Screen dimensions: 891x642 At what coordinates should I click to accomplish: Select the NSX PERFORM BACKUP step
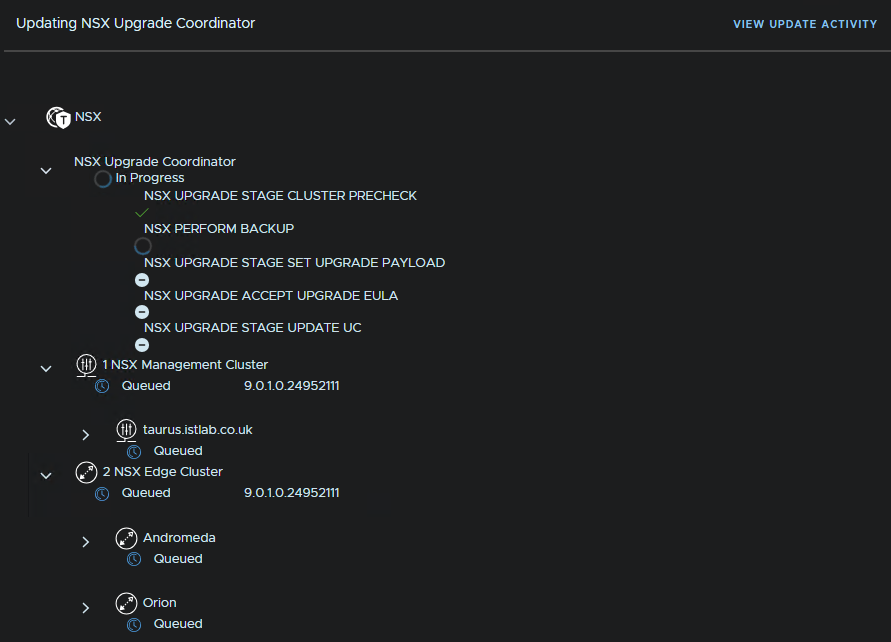click(219, 229)
